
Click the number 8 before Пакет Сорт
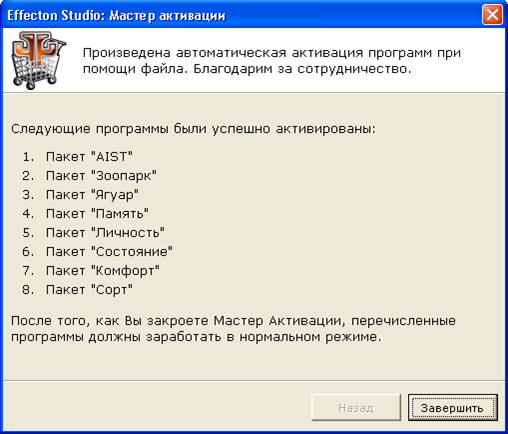(x=28, y=290)
